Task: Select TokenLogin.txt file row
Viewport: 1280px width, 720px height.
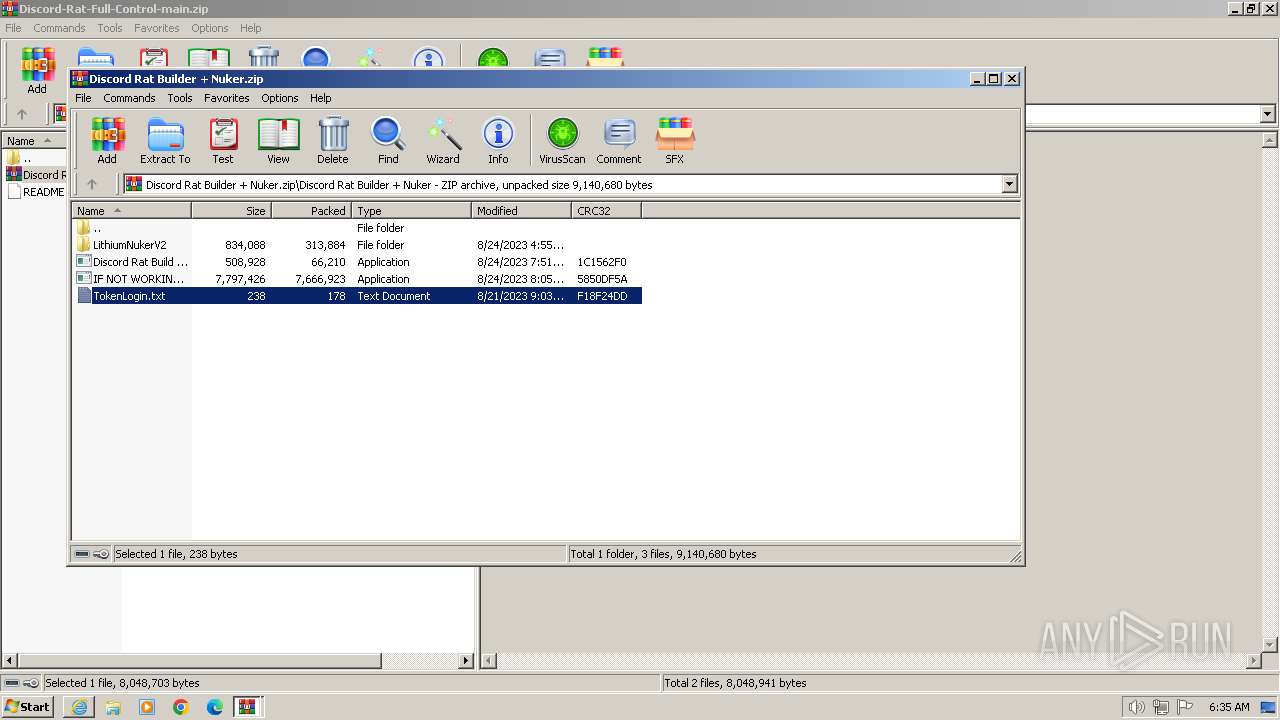Action: pyautogui.click(x=358, y=296)
